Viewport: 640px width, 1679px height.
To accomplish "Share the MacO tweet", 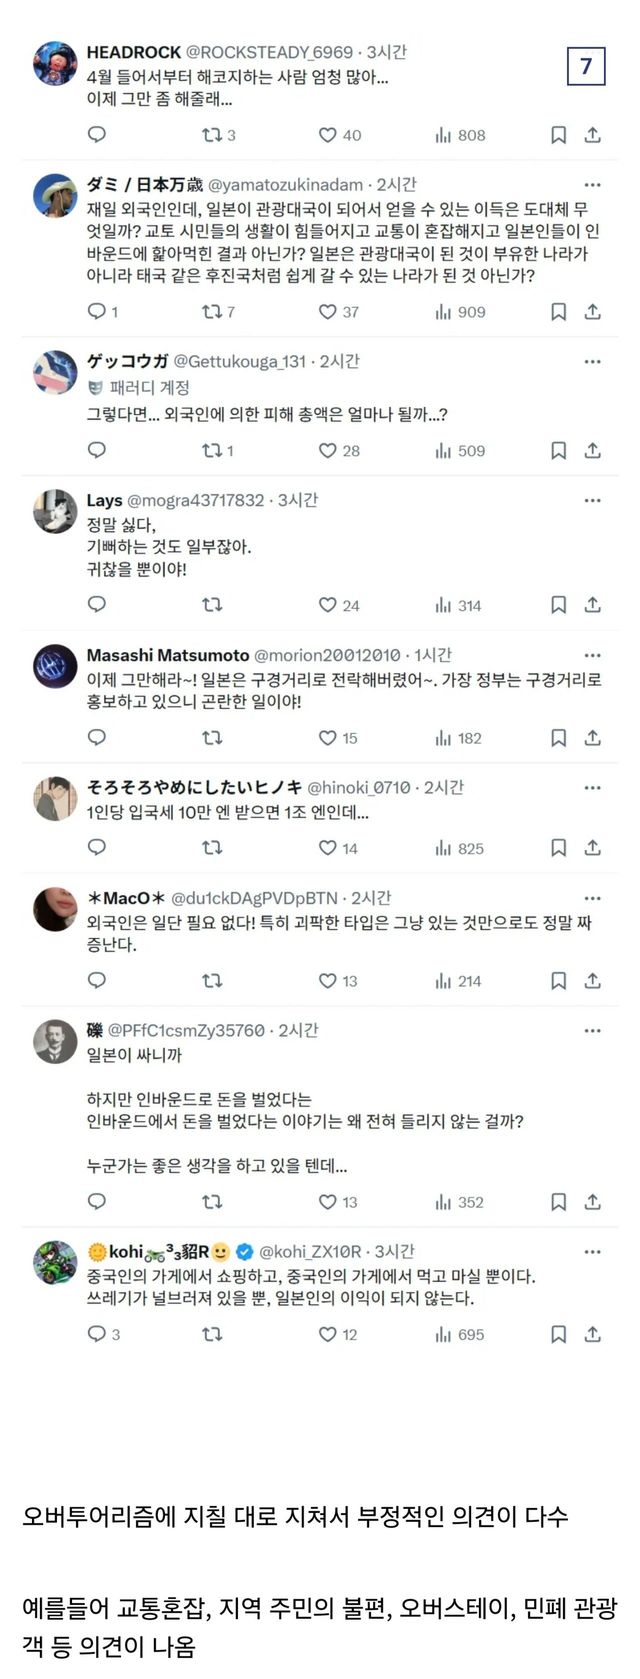I will pos(592,981).
